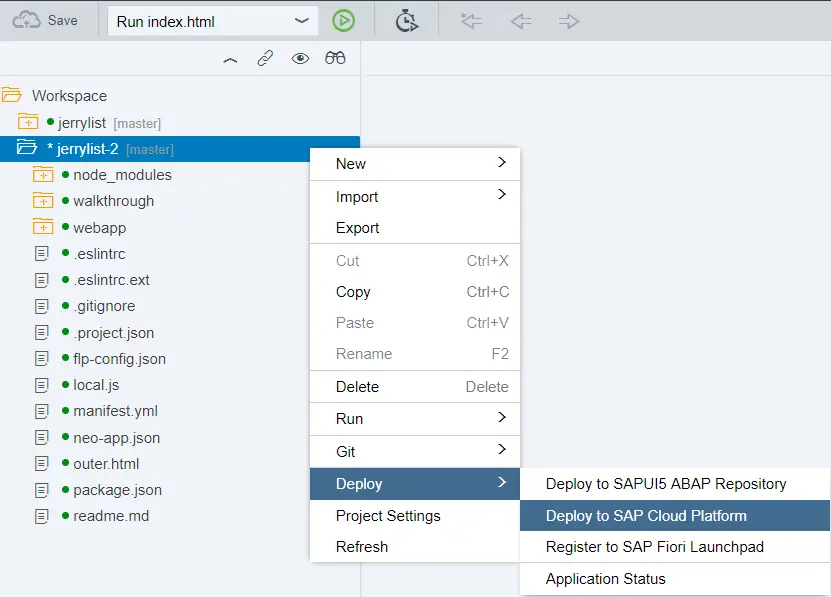Select Deploy to SAP Cloud Platform
Screen dimensions: 831x597
(x=675, y=515)
